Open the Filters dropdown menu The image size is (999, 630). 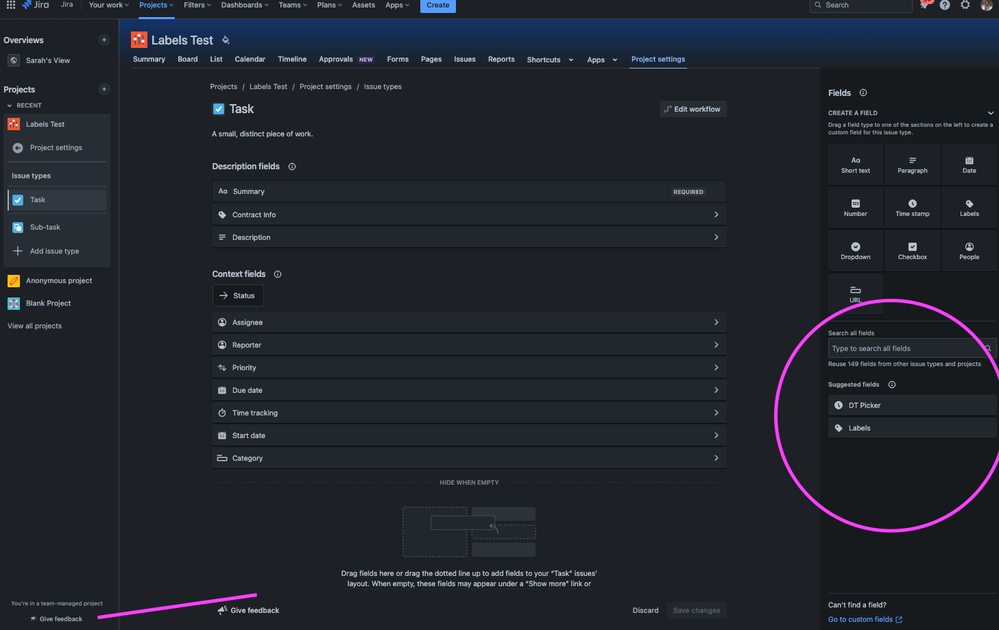pyautogui.click(x=197, y=5)
